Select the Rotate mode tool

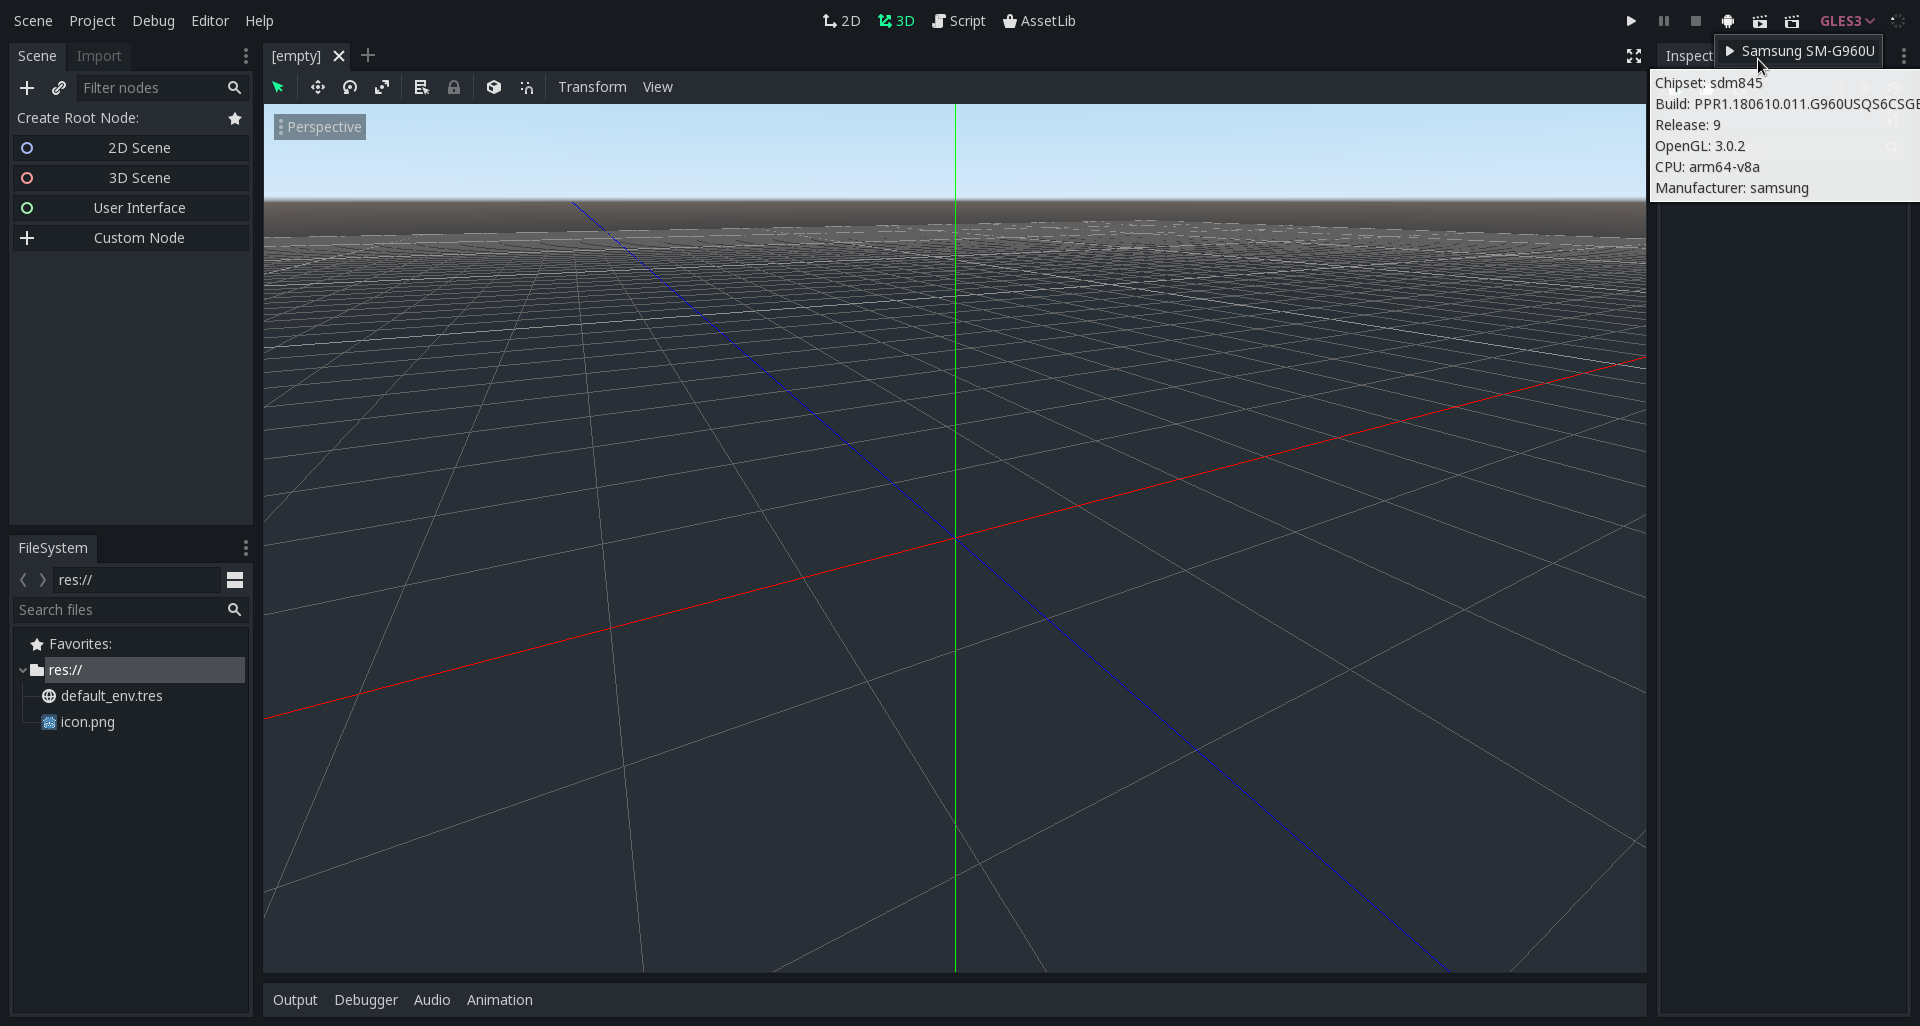click(x=350, y=88)
